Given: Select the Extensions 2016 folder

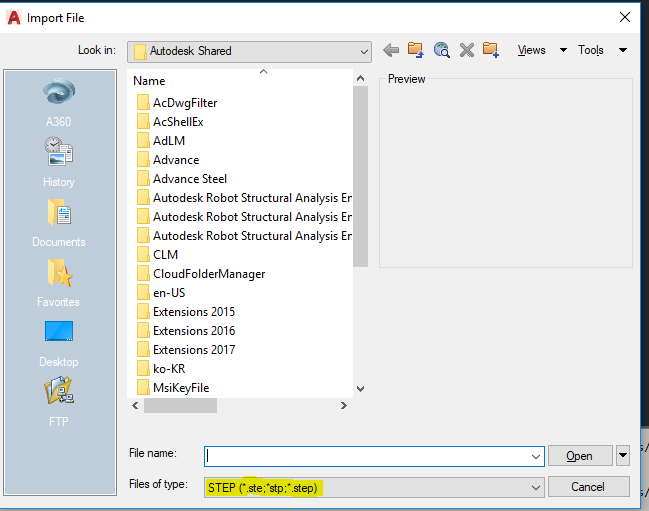Looking at the screenshot, I should [194, 331].
